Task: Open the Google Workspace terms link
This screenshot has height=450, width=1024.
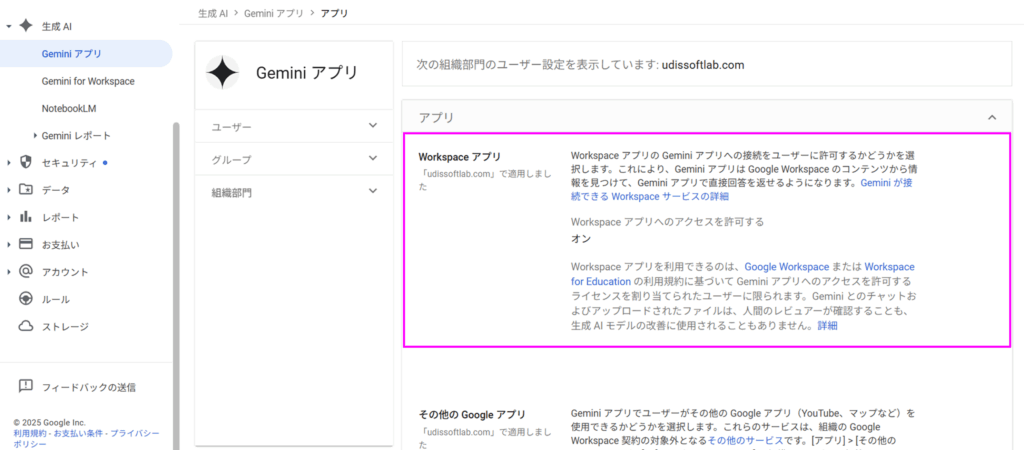Action: click(787, 266)
